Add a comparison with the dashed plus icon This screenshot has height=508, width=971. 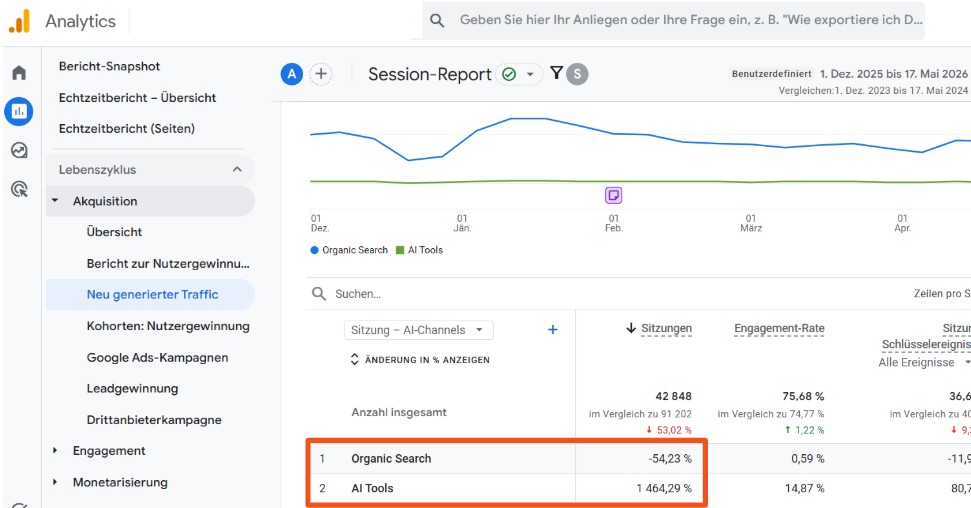point(321,74)
